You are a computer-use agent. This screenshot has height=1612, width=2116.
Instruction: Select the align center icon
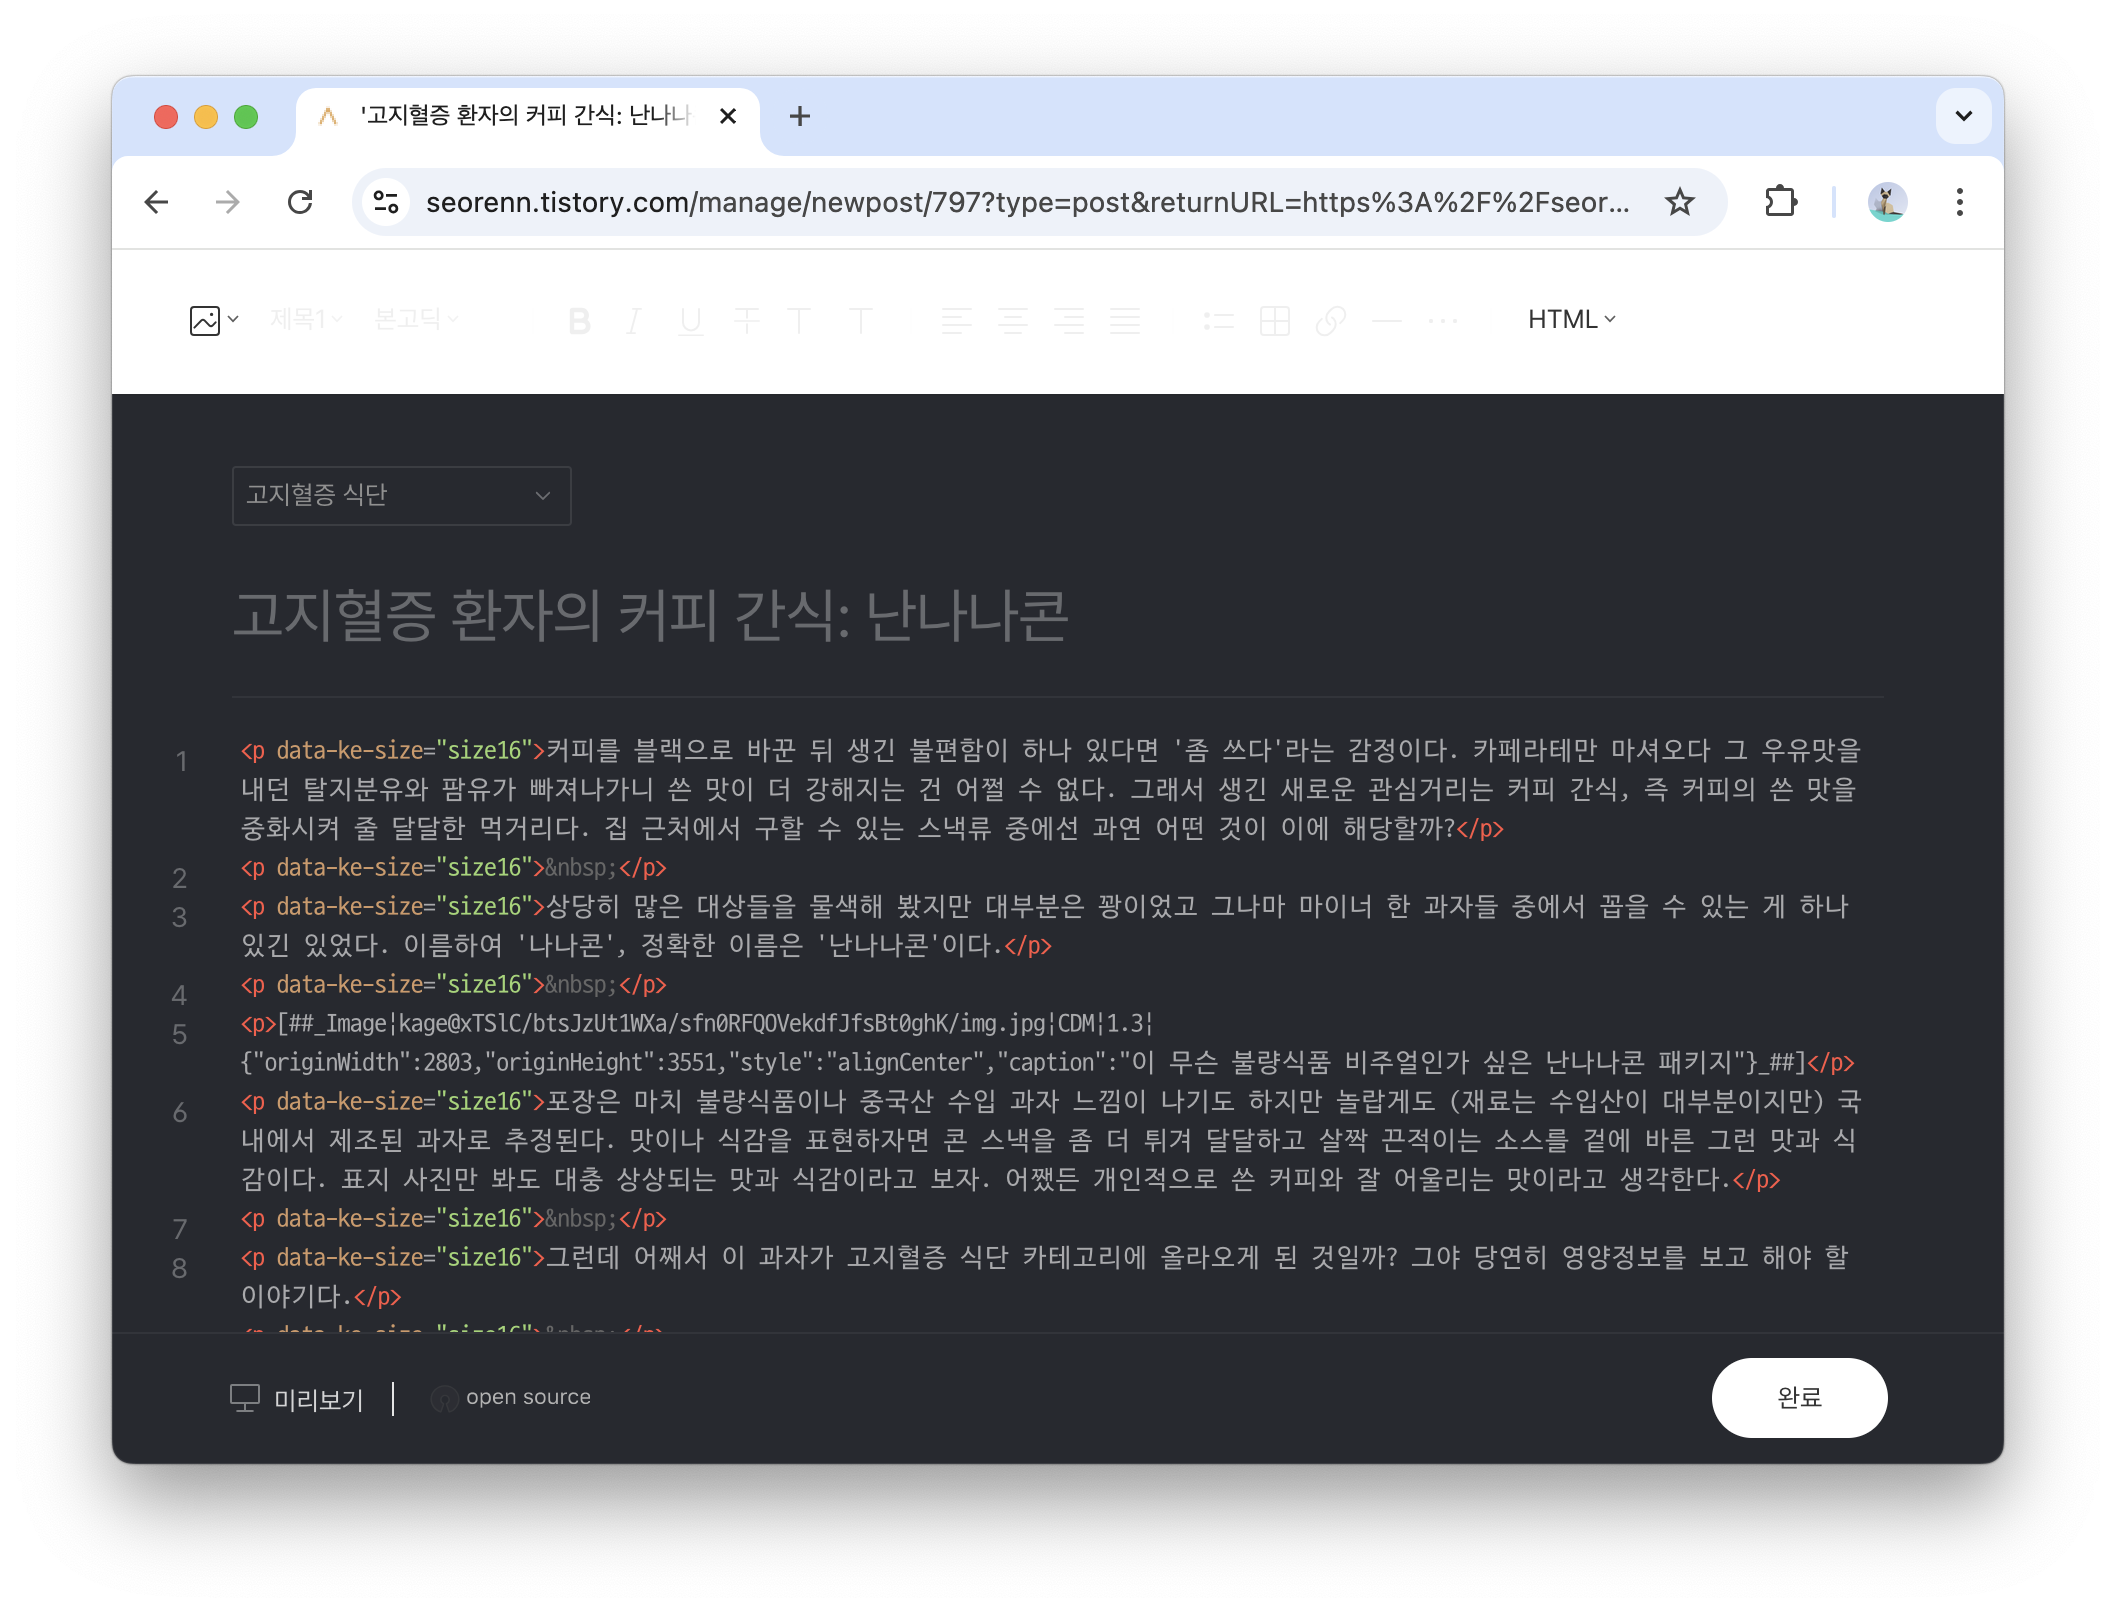pos(1012,321)
